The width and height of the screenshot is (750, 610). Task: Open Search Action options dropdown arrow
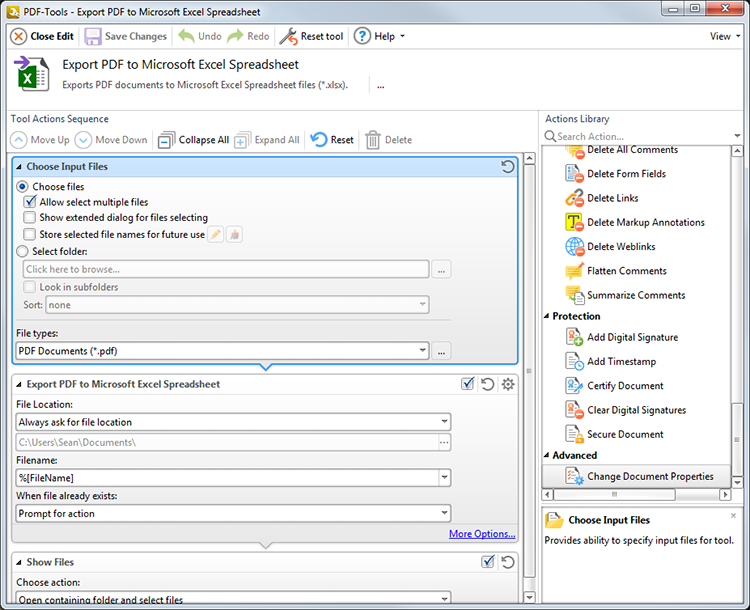(x=737, y=136)
